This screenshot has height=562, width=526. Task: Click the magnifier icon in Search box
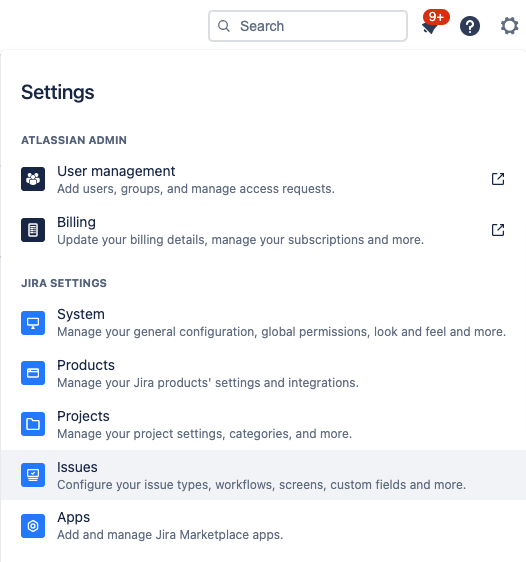coord(224,26)
